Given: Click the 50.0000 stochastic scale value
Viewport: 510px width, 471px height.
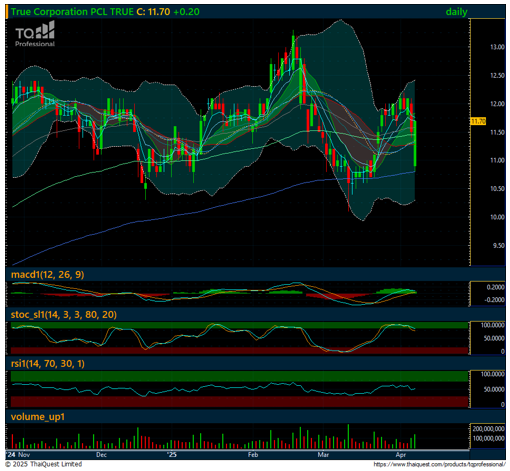Looking at the screenshot, I should coord(494,338).
